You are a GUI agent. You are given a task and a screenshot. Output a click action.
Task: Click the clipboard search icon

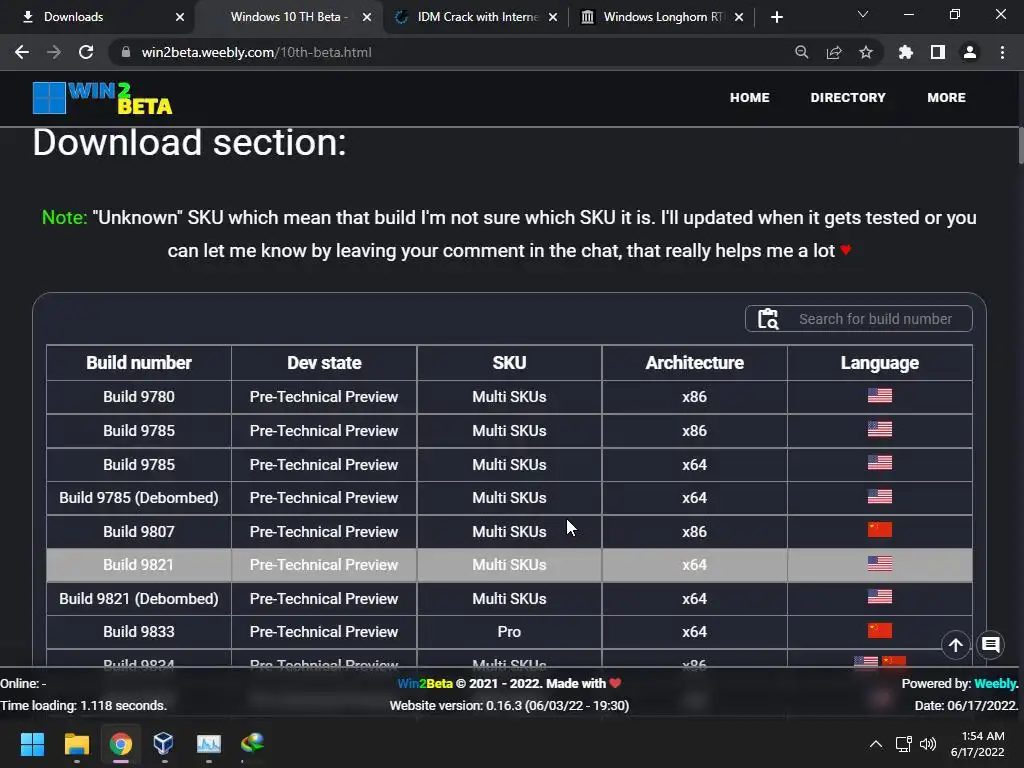pyautogui.click(x=768, y=319)
